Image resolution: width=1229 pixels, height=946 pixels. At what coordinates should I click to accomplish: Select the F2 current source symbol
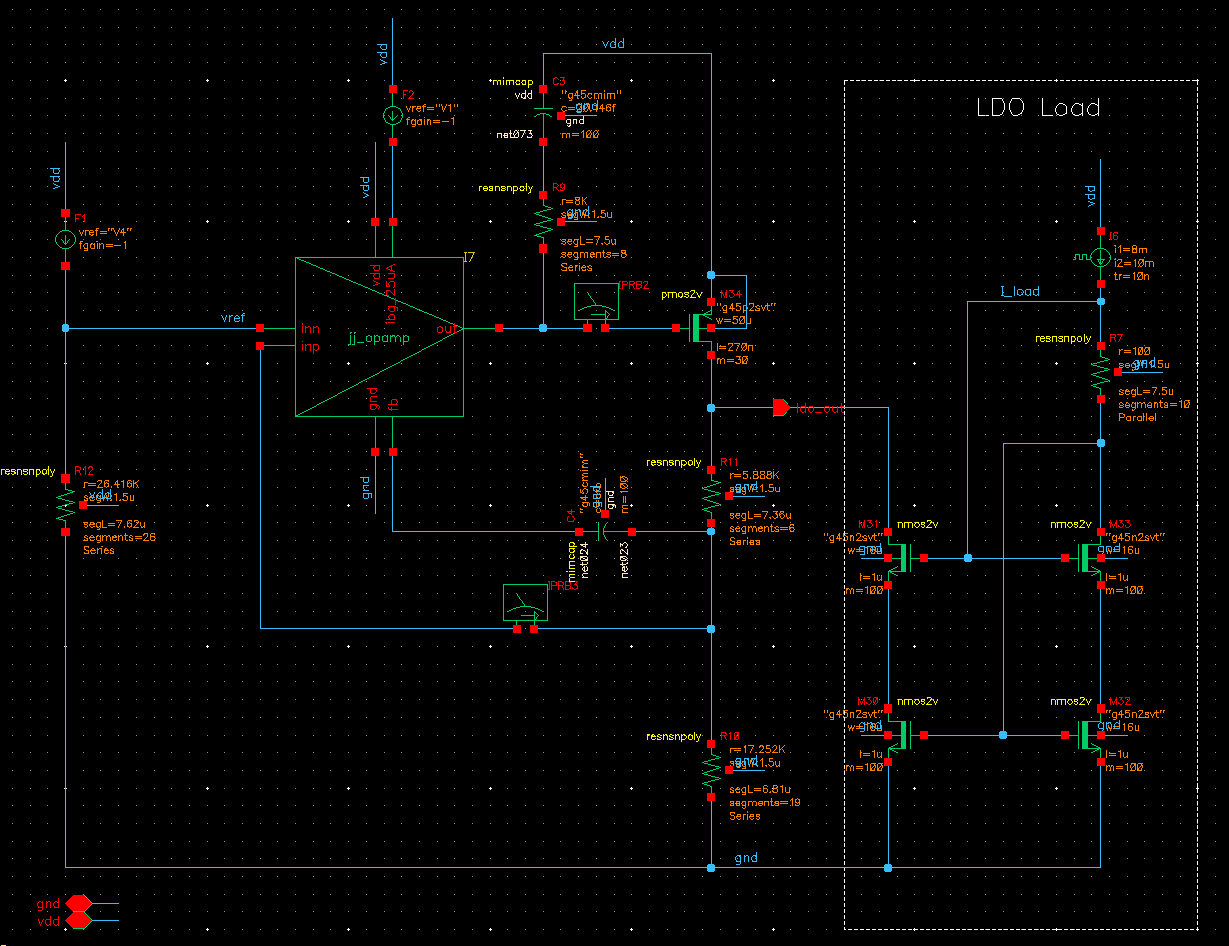click(393, 115)
